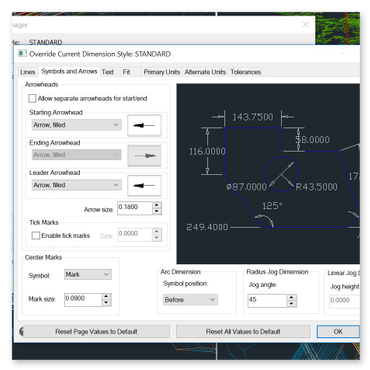Click the Linear Jog height field
The width and height of the screenshot is (370, 370).
click(x=344, y=301)
